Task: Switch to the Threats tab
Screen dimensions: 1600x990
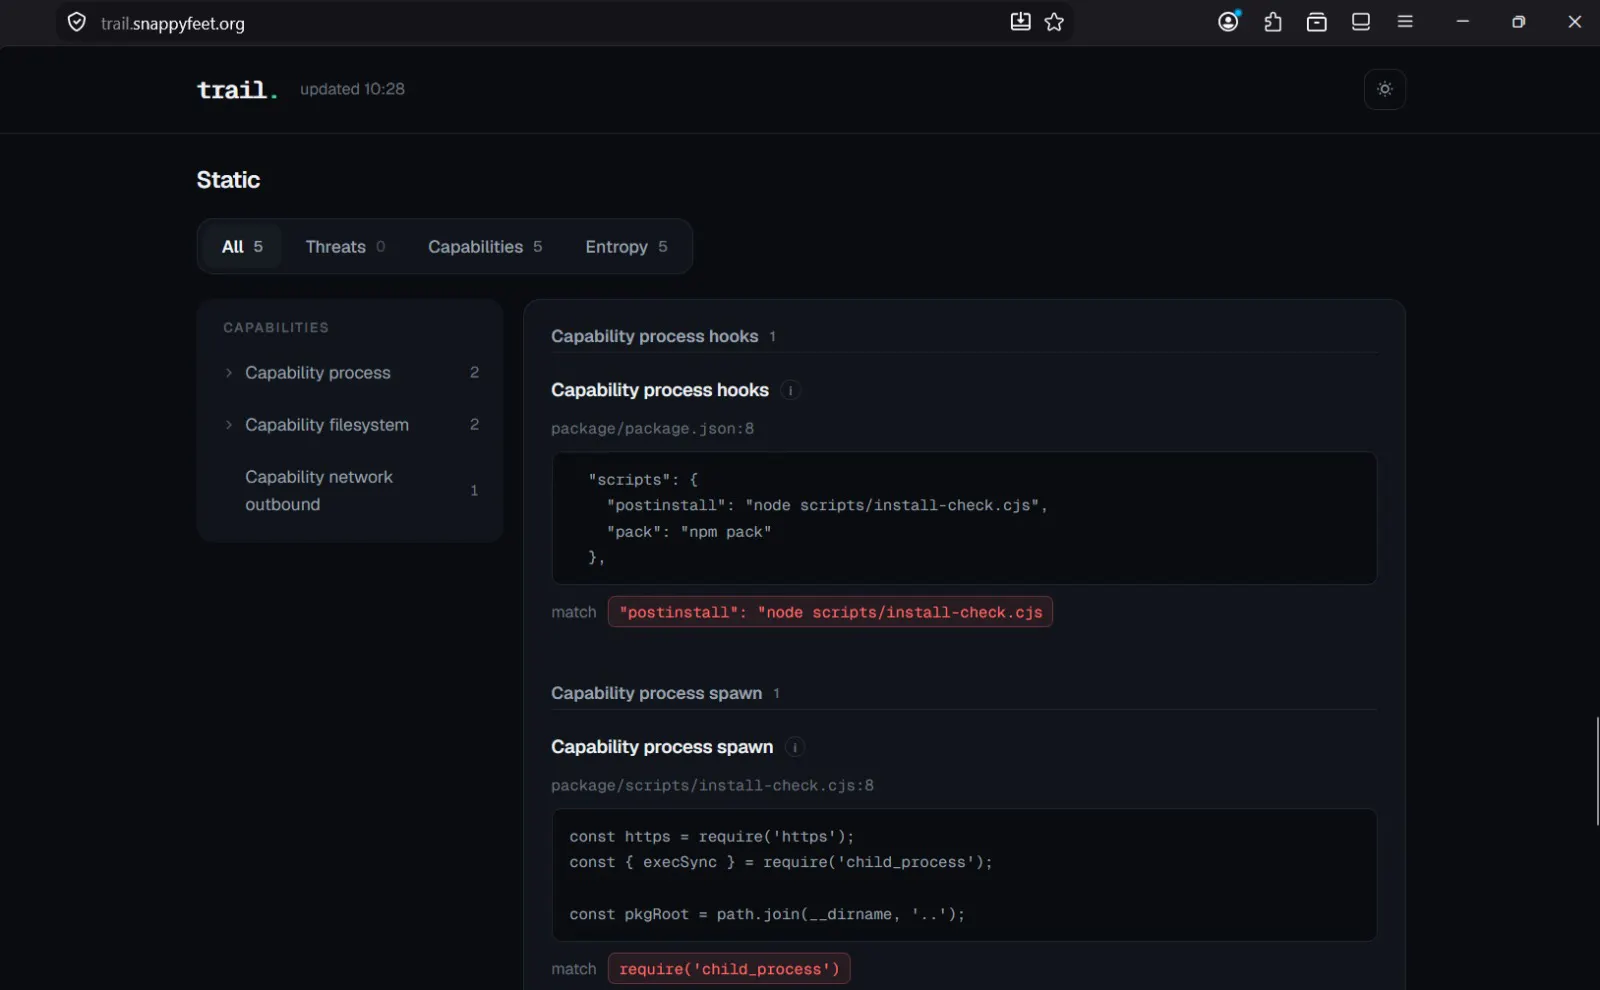Action: click(345, 247)
